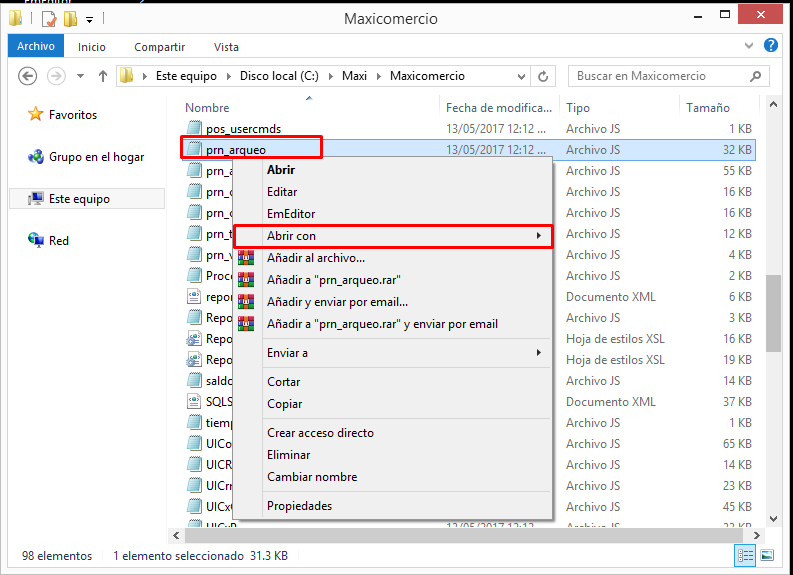
Task: Choose Editar in the context menu
Action: (282, 192)
